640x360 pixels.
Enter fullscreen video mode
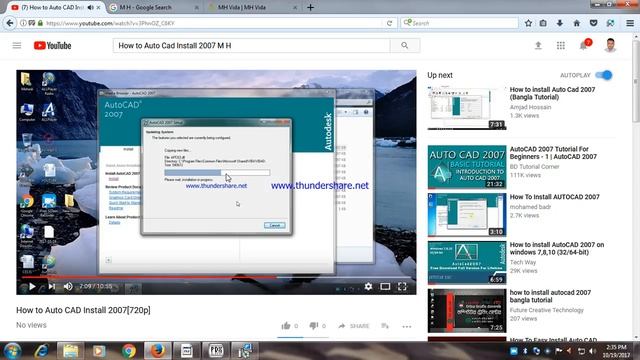[402, 287]
